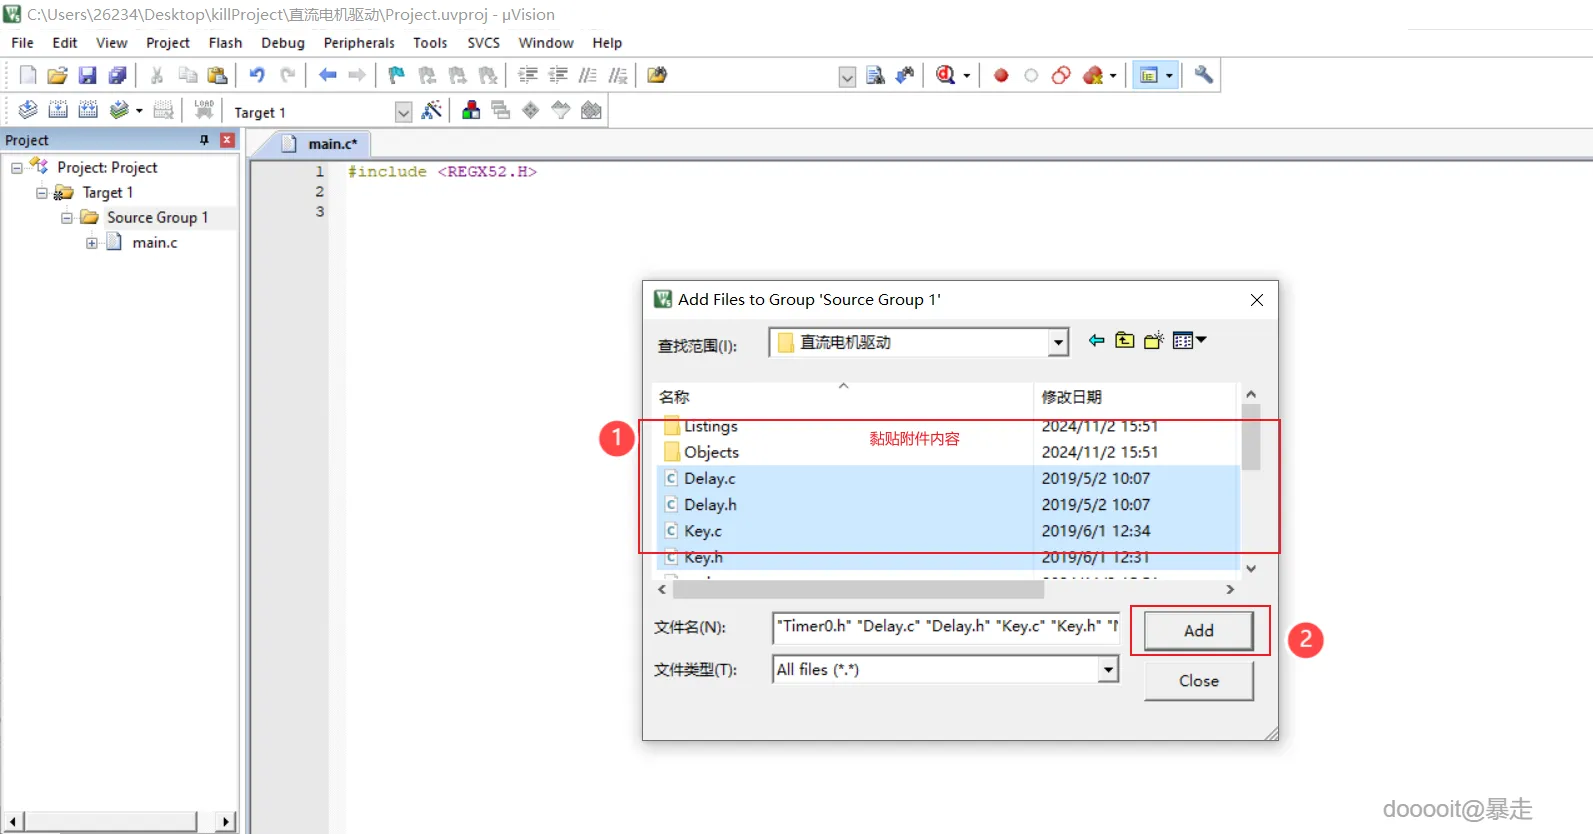Expand the look-in folder dropdown
The image size is (1593, 834).
tap(1058, 342)
